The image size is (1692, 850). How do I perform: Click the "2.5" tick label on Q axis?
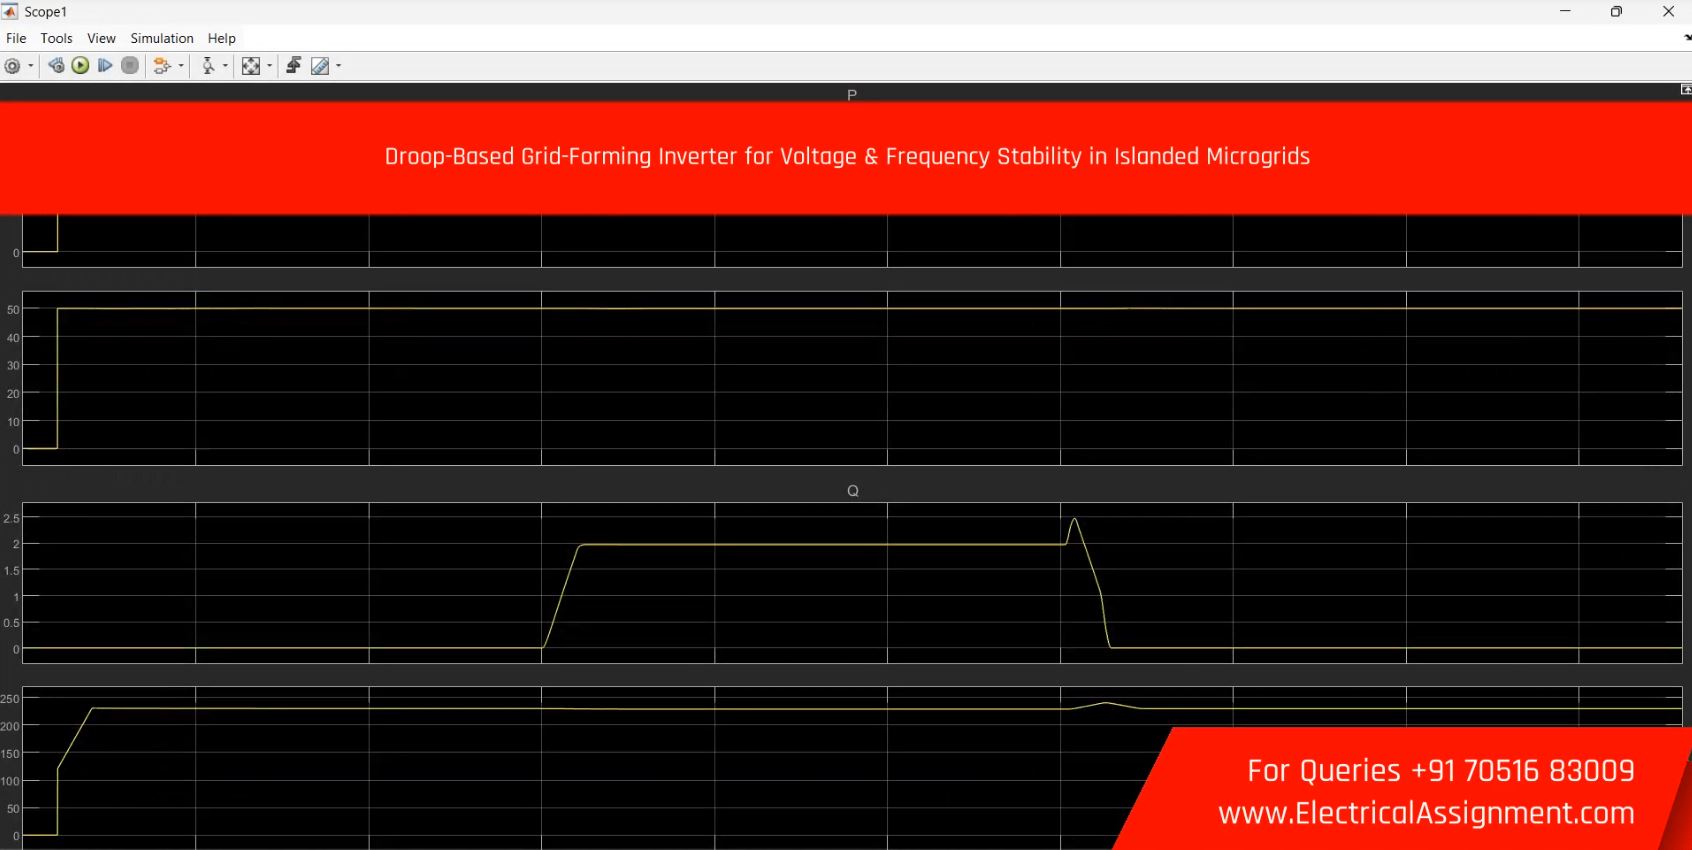pyautogui.click(x=11, y=518)
